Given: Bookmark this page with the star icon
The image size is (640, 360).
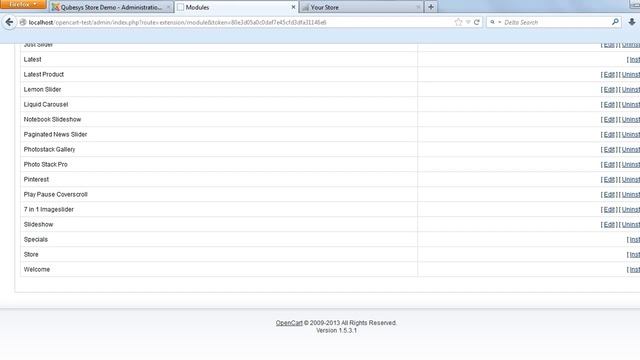Looking at the screenshot, I should pyautogui.click(x=458, y=22).
